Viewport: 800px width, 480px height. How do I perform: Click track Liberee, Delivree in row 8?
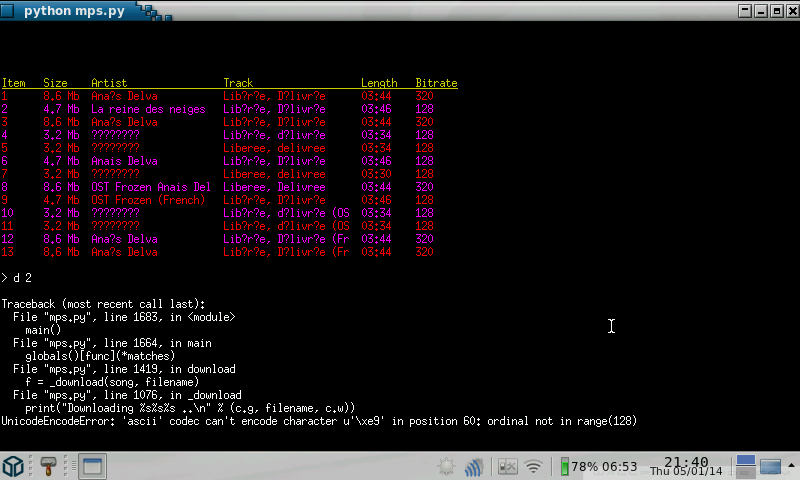pyautogui.click(x=274, y=187)
